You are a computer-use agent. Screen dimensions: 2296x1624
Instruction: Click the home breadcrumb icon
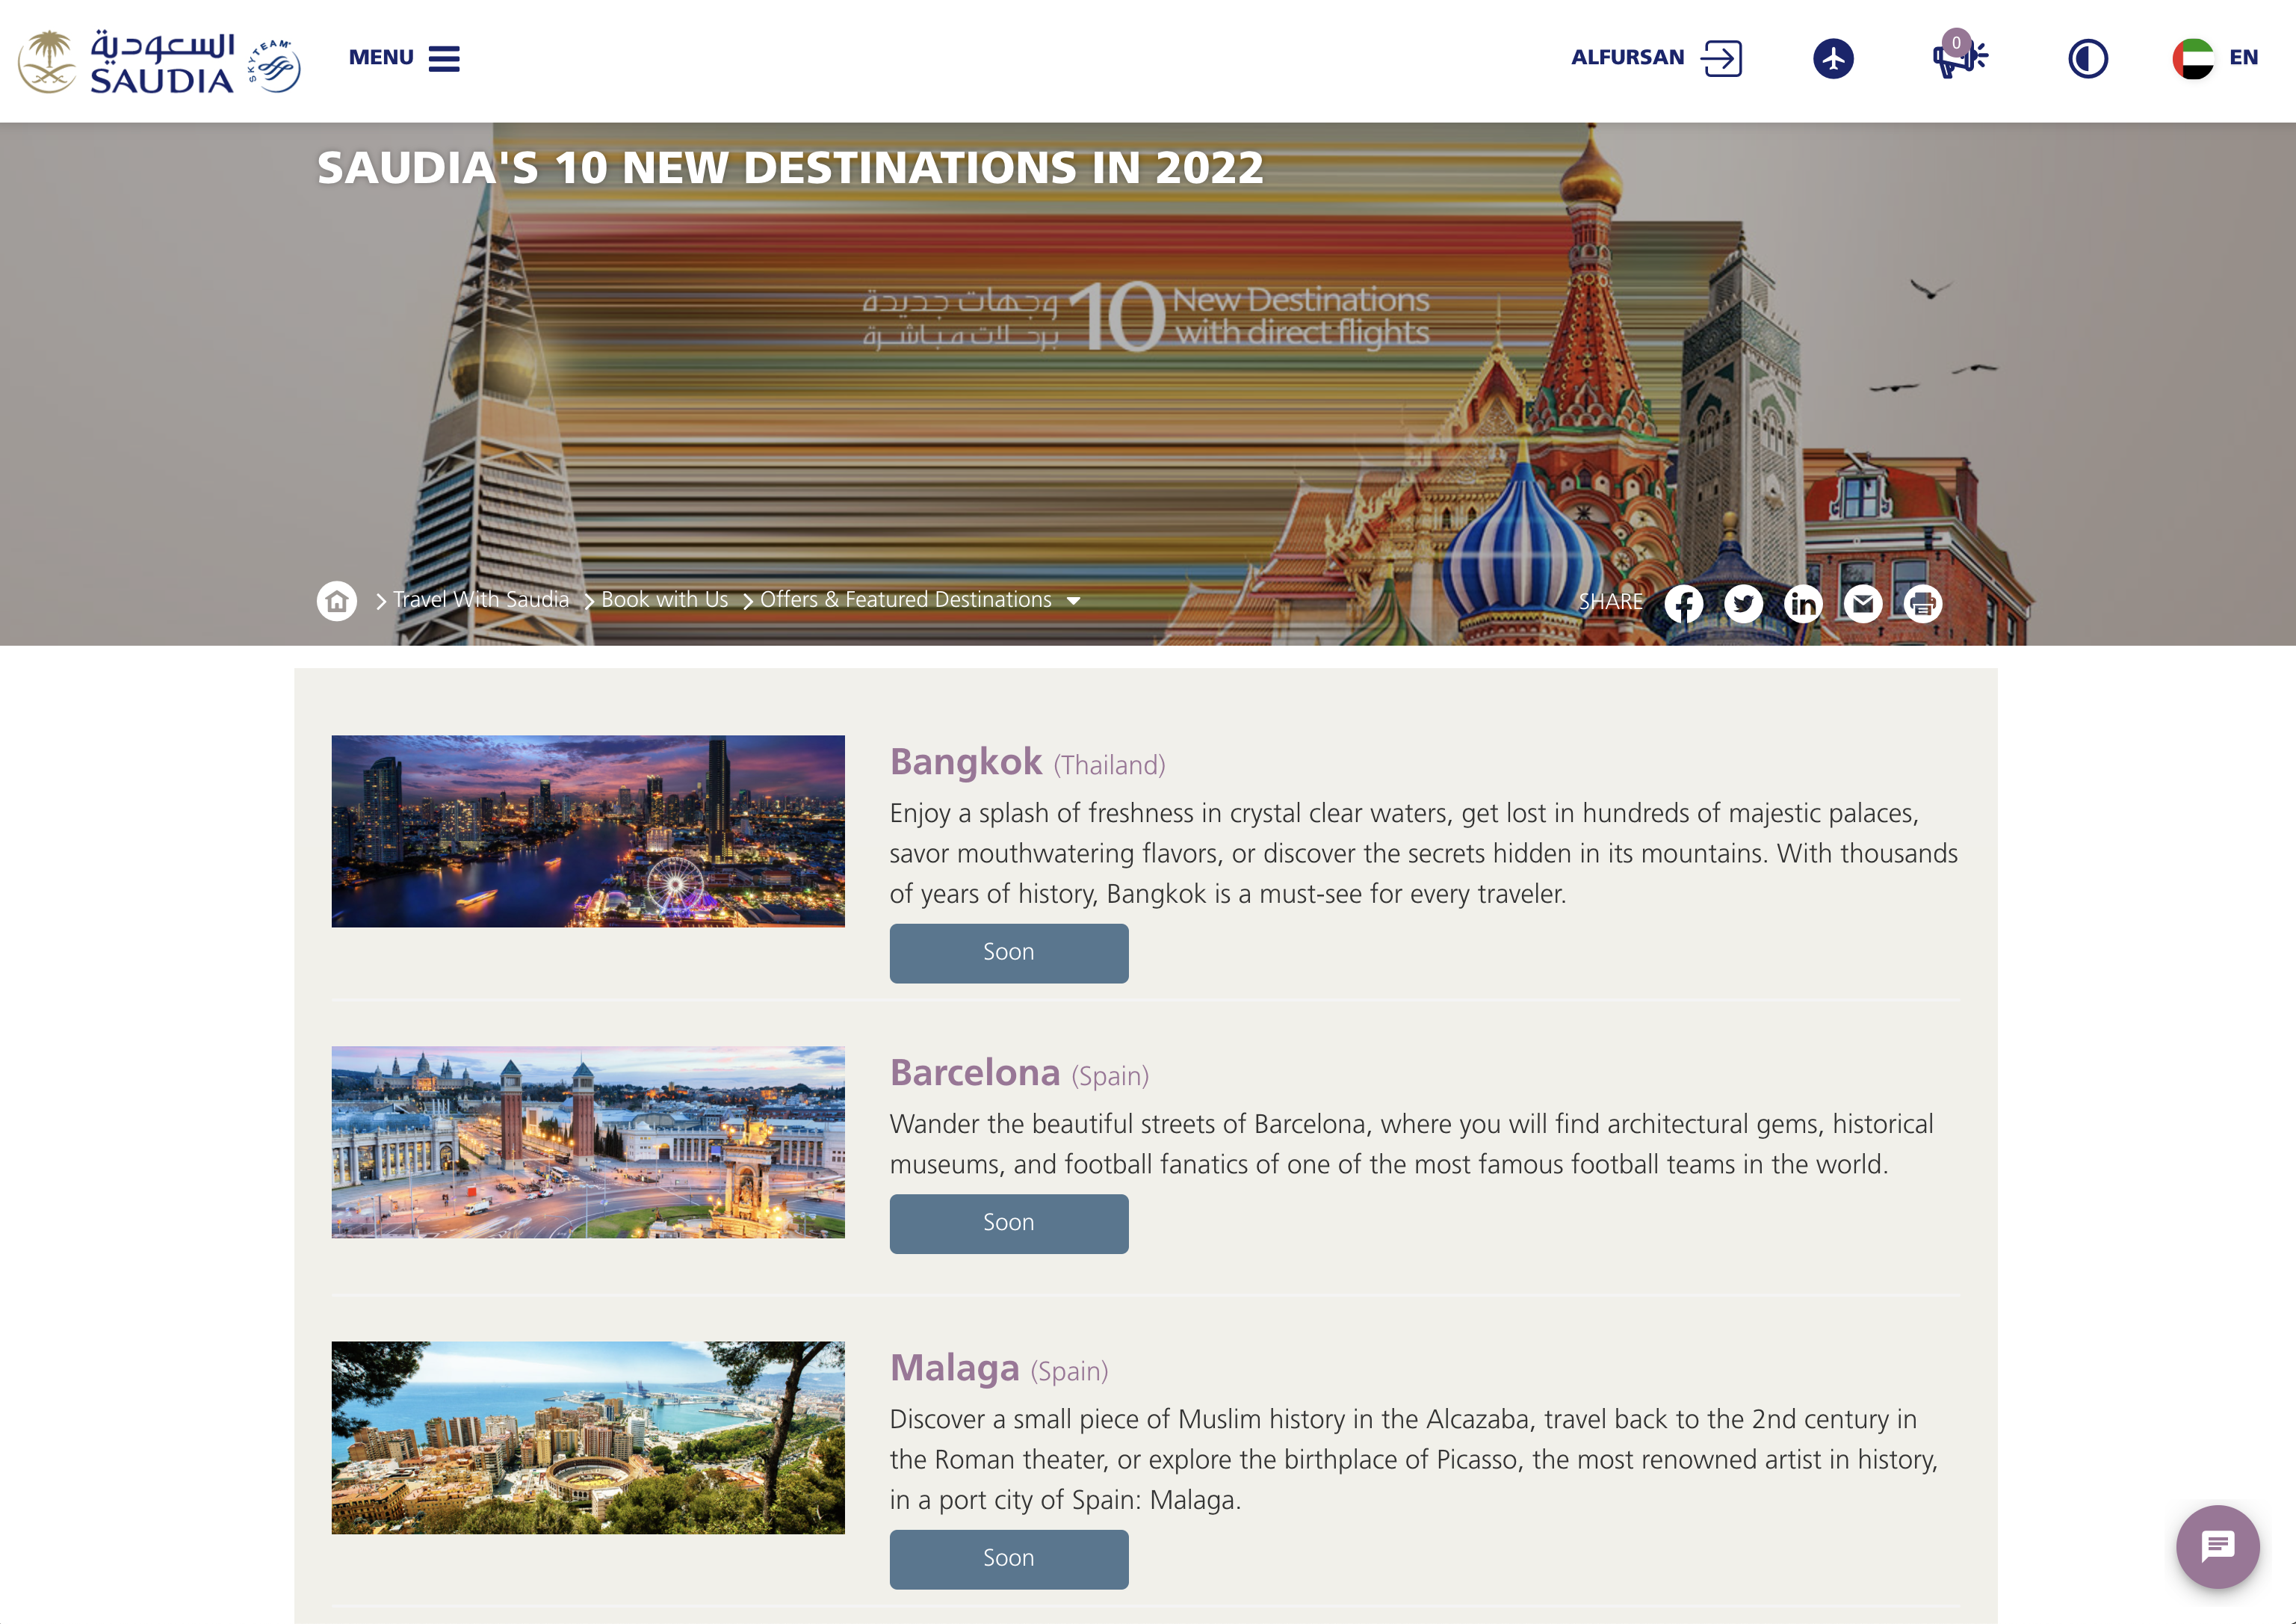pos(337,601)
